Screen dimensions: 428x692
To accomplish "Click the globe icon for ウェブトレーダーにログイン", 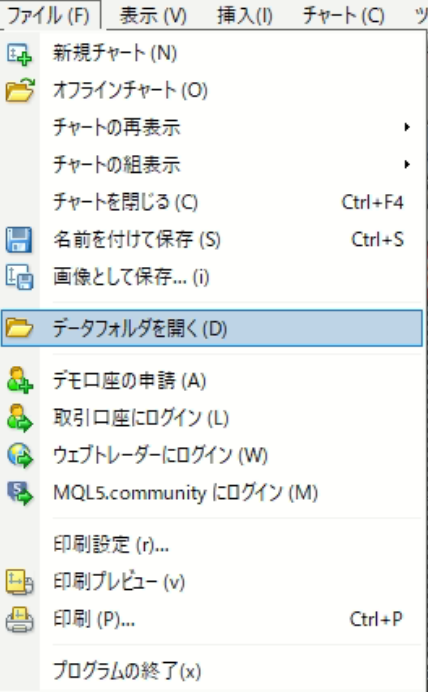I will coord(20,455).
